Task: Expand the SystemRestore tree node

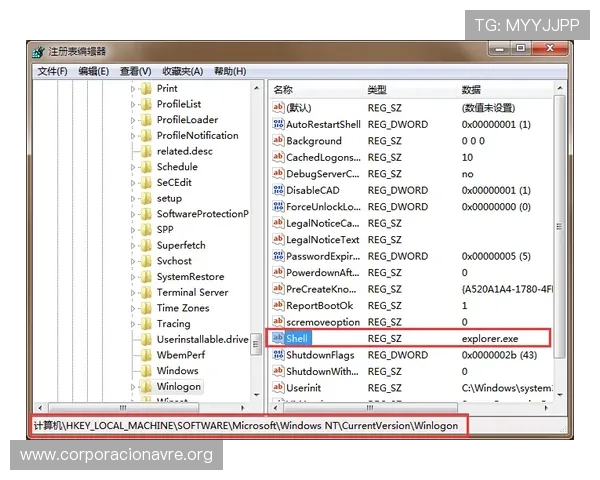Action: click(x=133, y=277)
